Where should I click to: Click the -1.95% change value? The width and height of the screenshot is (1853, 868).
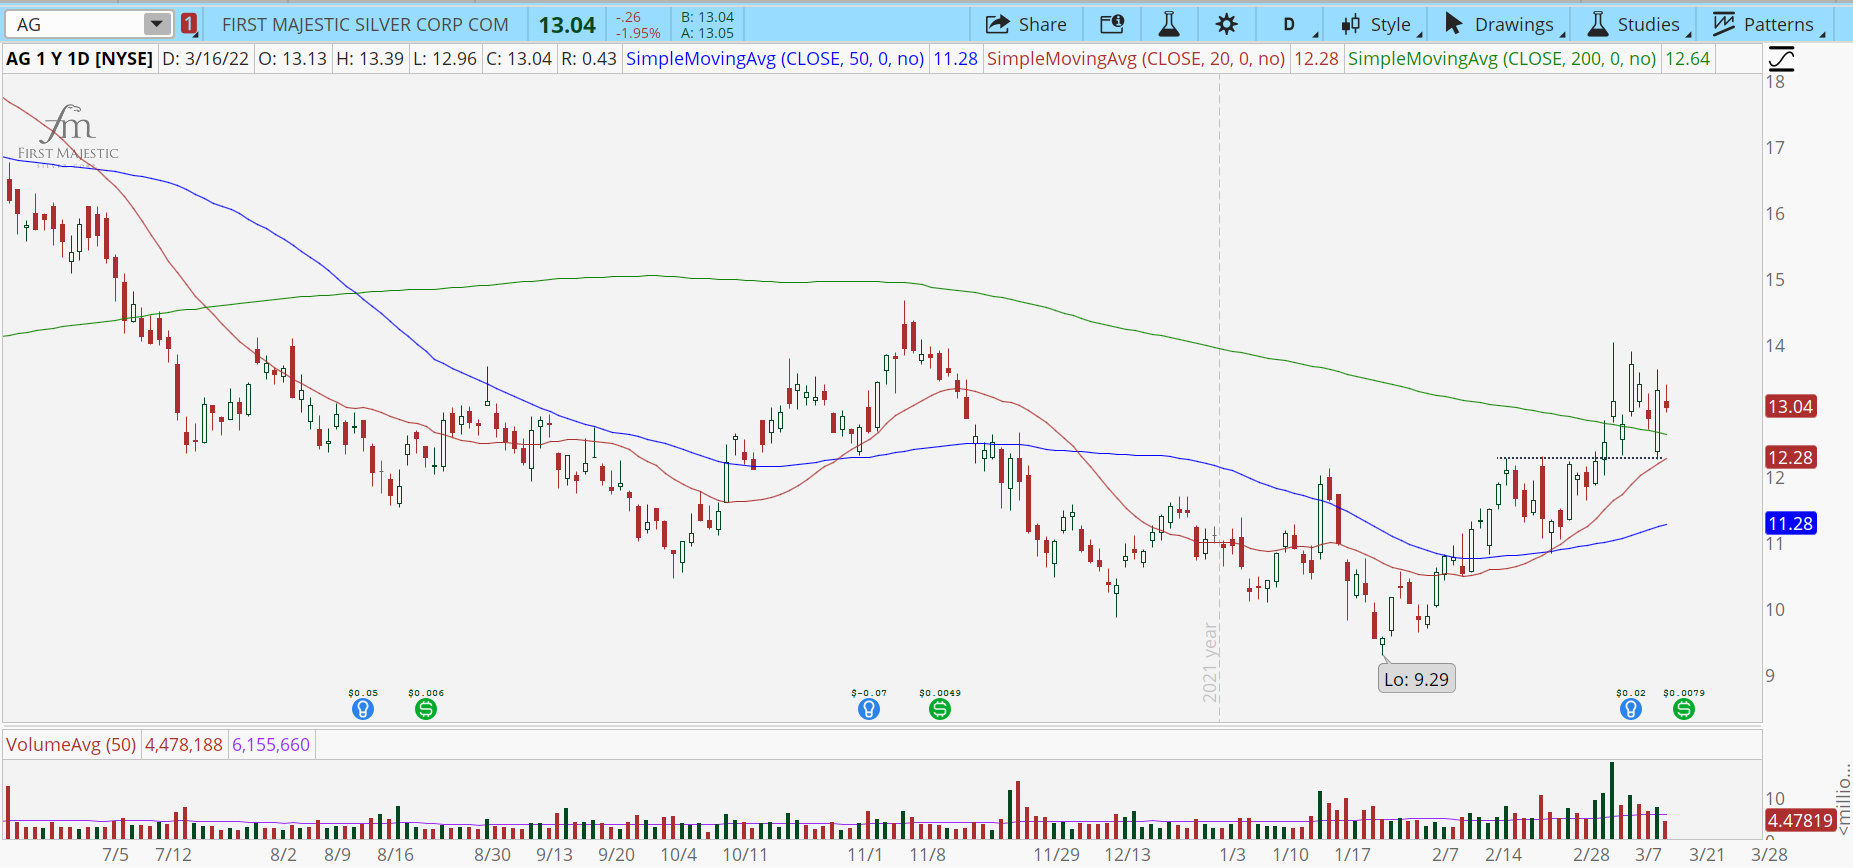(637, 33)
